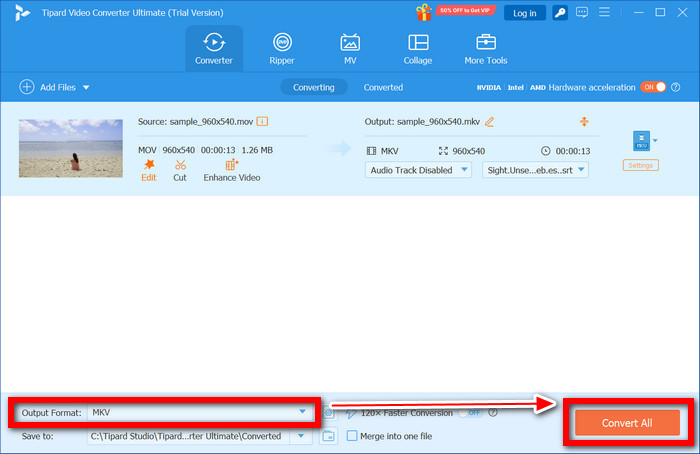Toggle 120x Faster Conversion switch
Screen dimensions: 700x454
tap(471, 413)
